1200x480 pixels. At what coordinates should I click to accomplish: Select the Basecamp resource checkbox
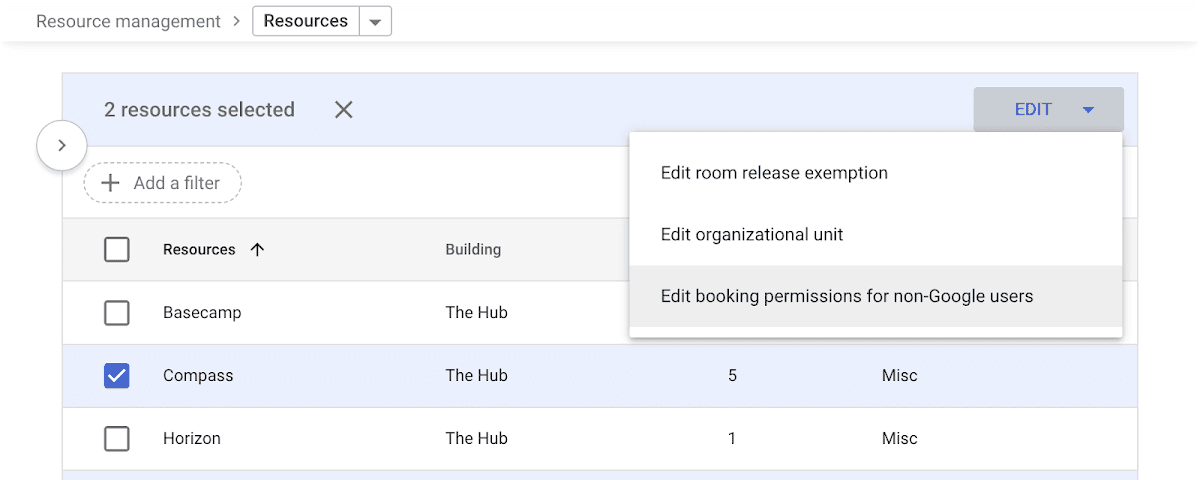click(x=117, y=313)
